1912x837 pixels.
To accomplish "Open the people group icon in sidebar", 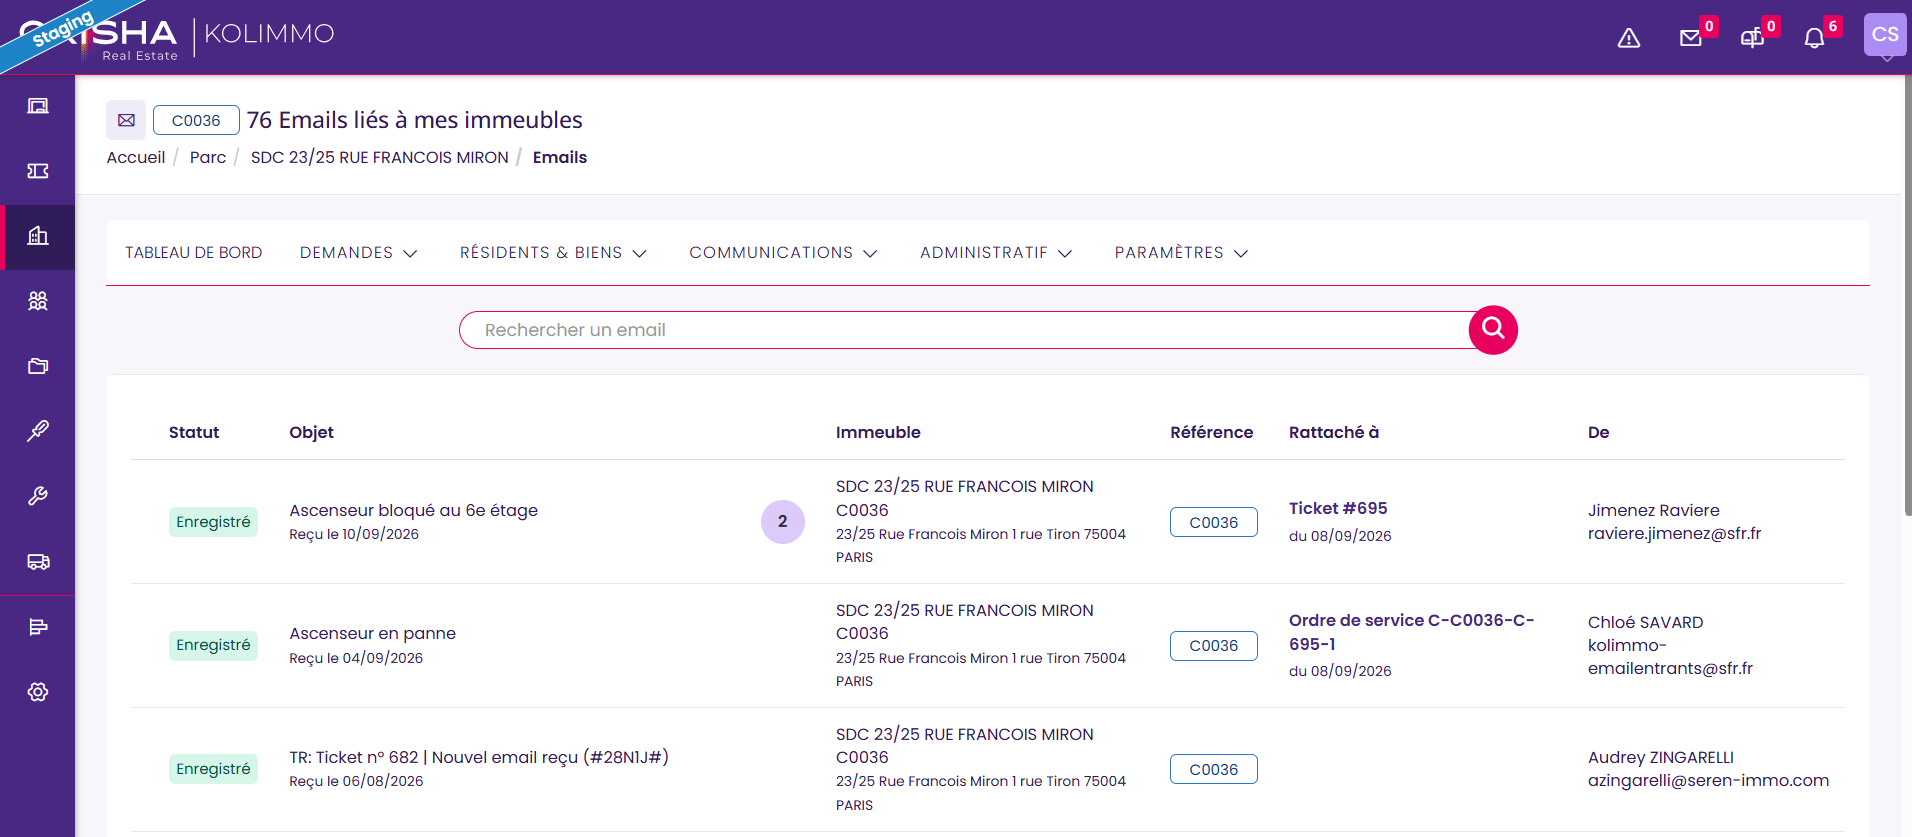I will tap(38, 301).
